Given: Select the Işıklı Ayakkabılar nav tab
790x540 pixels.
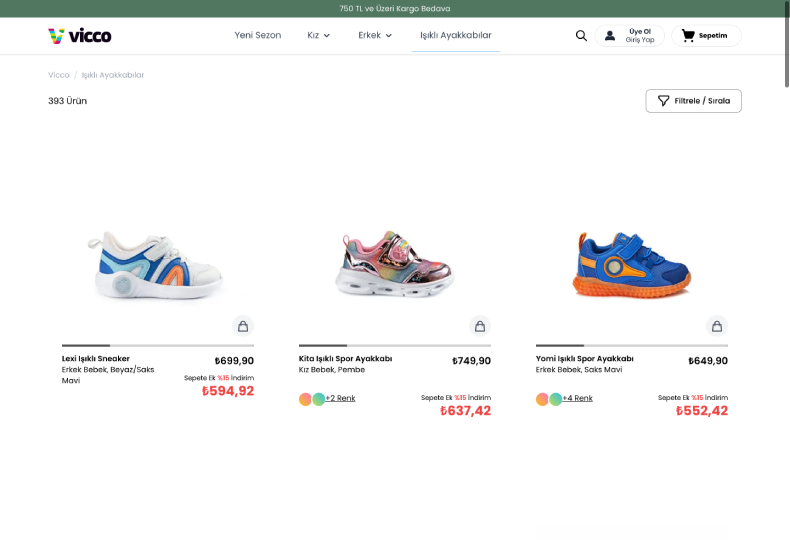Looking at the screenshot, I should (455, 36).
